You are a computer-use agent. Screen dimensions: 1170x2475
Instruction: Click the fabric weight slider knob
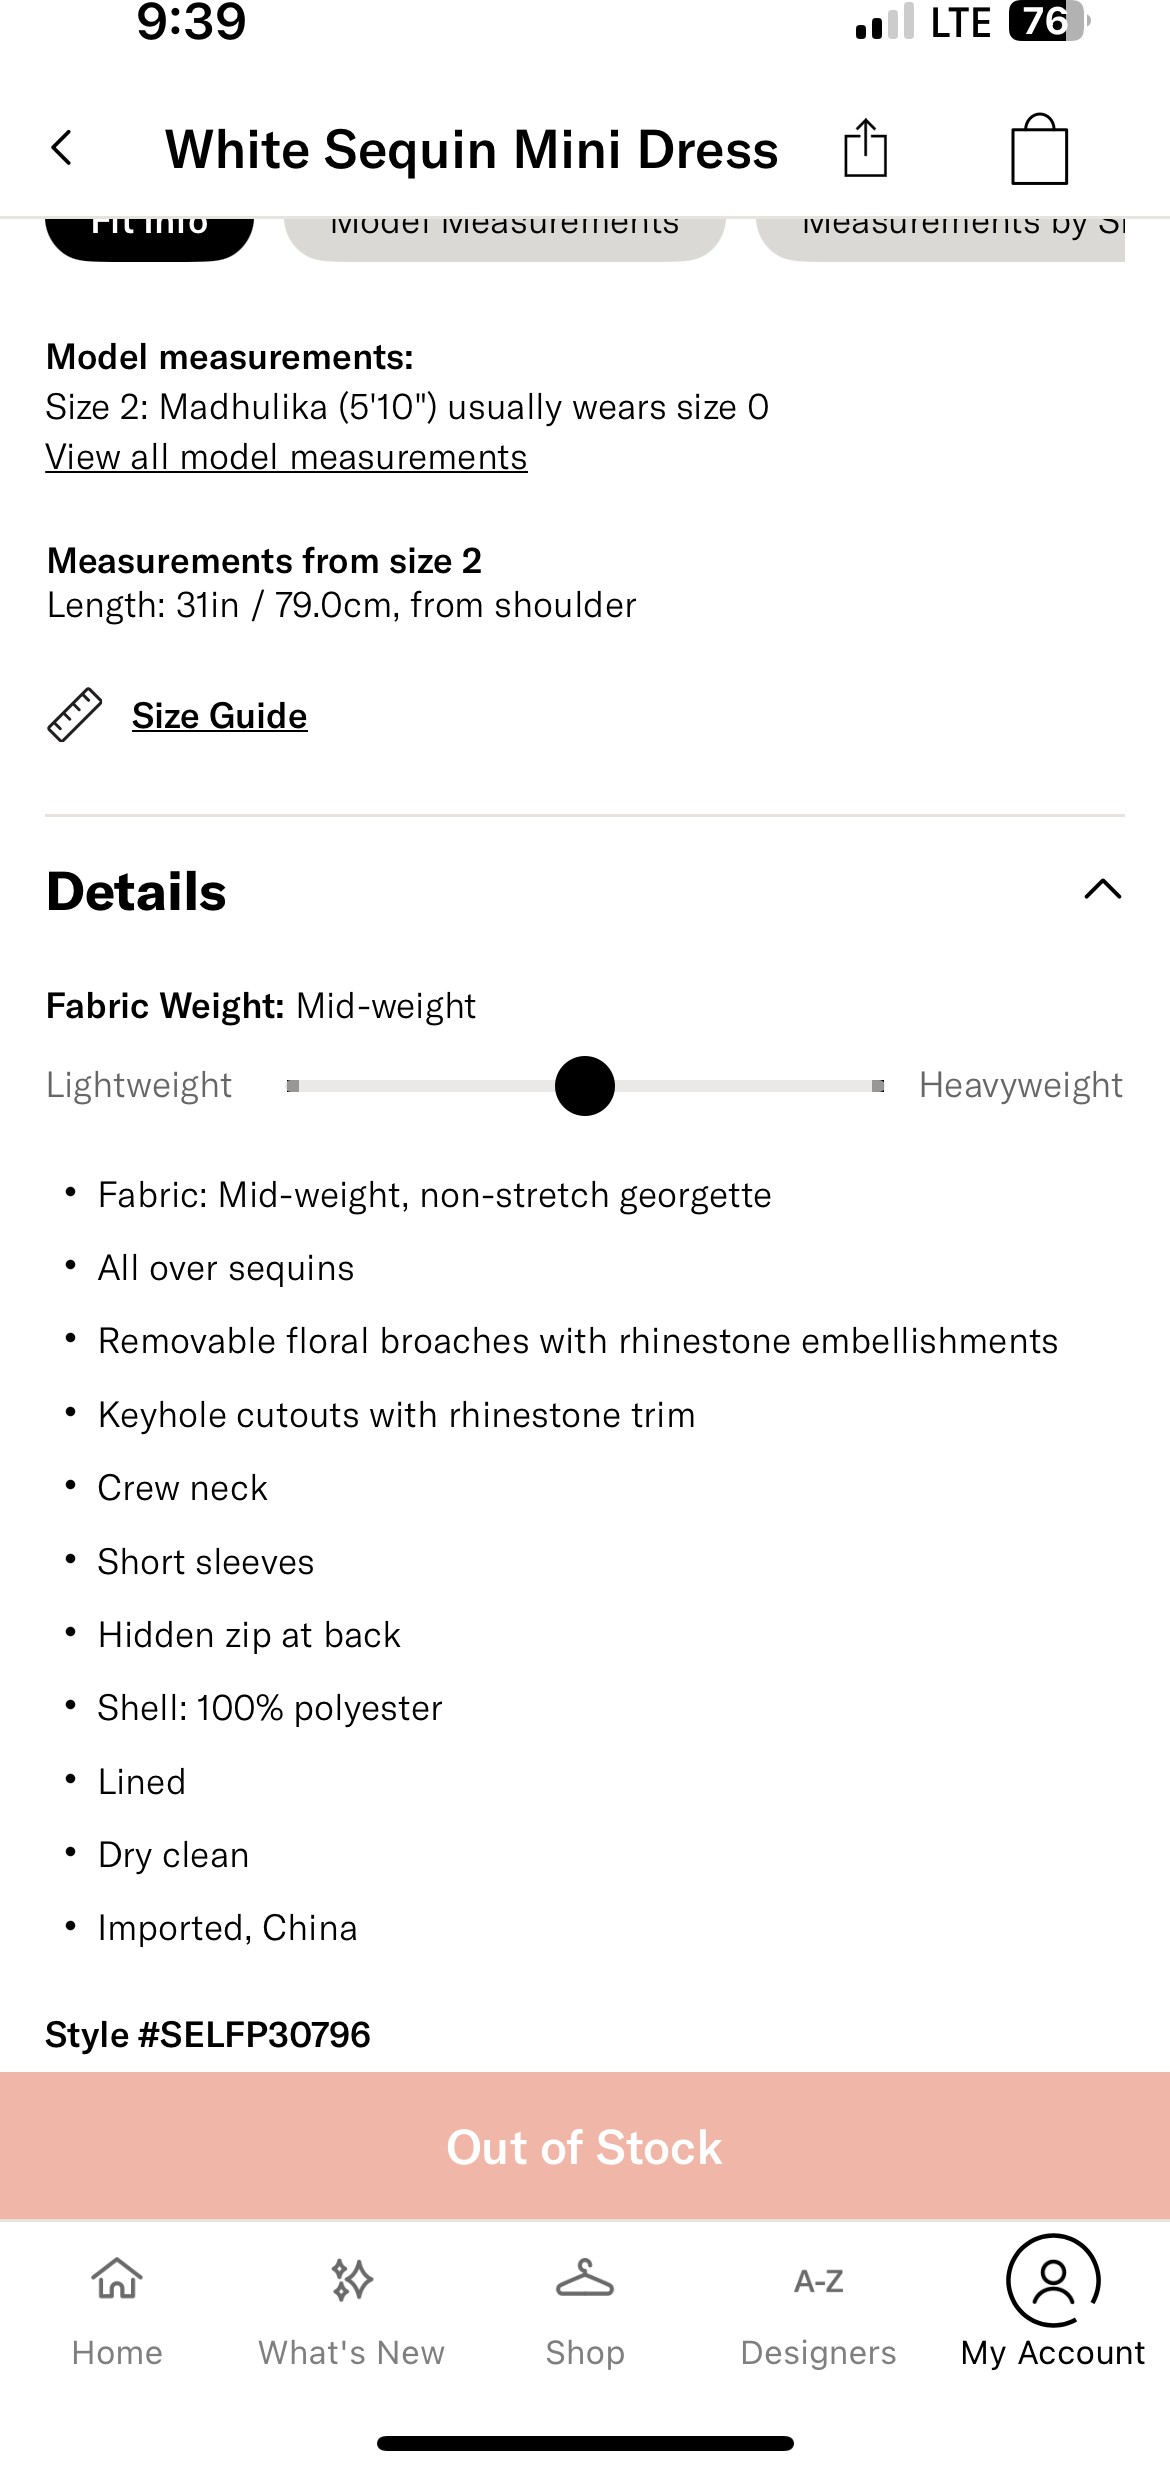coord(585,1086)
